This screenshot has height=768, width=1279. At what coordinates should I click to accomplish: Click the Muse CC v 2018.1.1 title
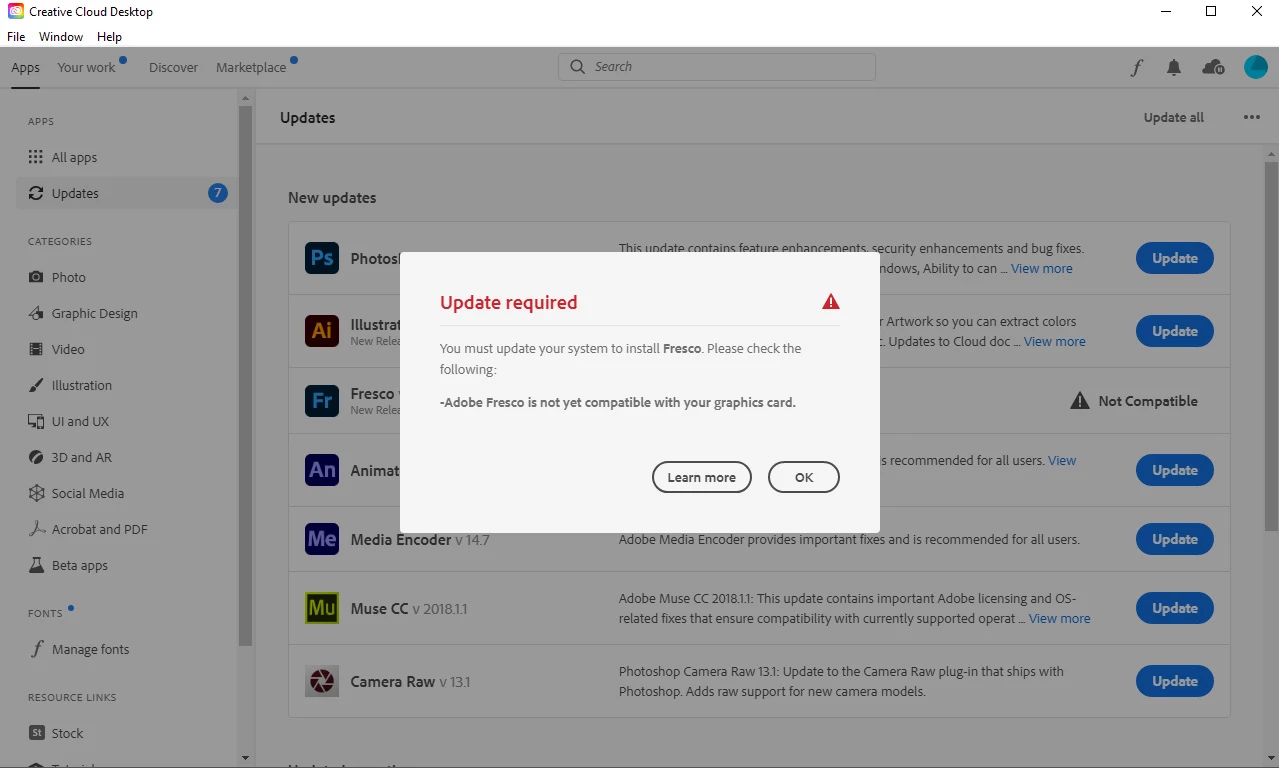[409, 608]
